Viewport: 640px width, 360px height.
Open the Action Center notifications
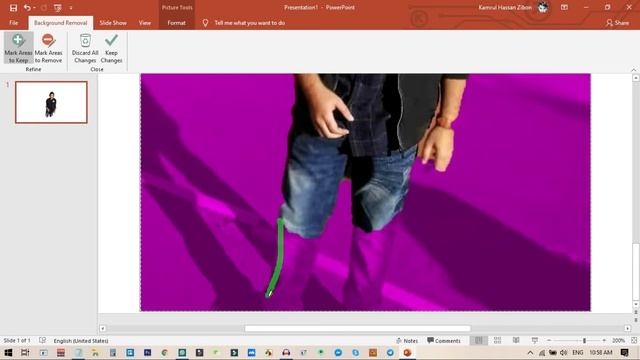pos(624,353)
